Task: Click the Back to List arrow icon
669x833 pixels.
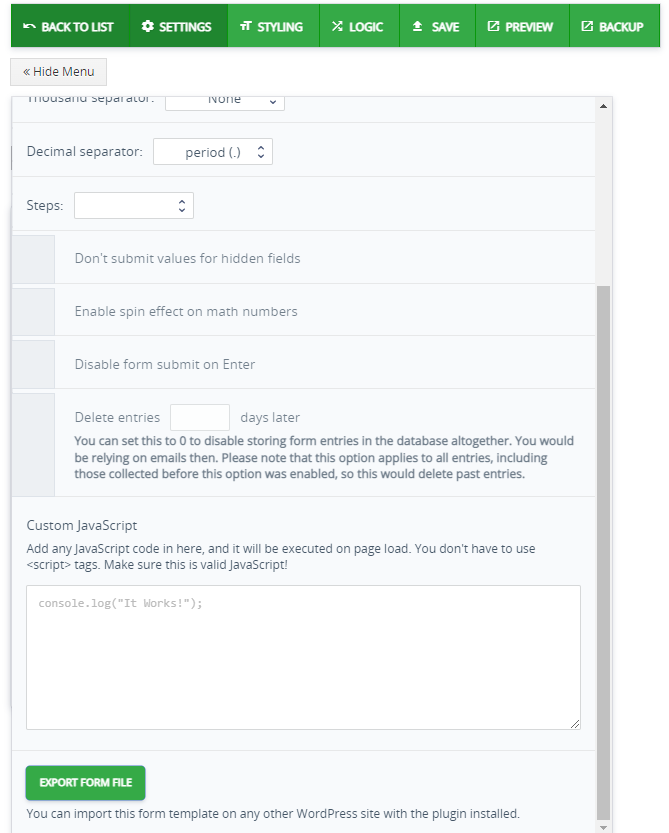Action: pyautogui.click(x=30, y=26)
